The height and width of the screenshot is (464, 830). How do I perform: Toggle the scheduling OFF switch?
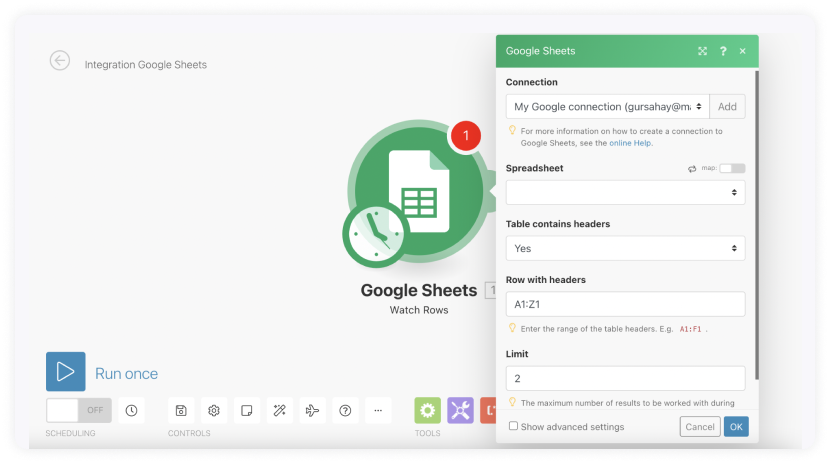coord(79,410)
